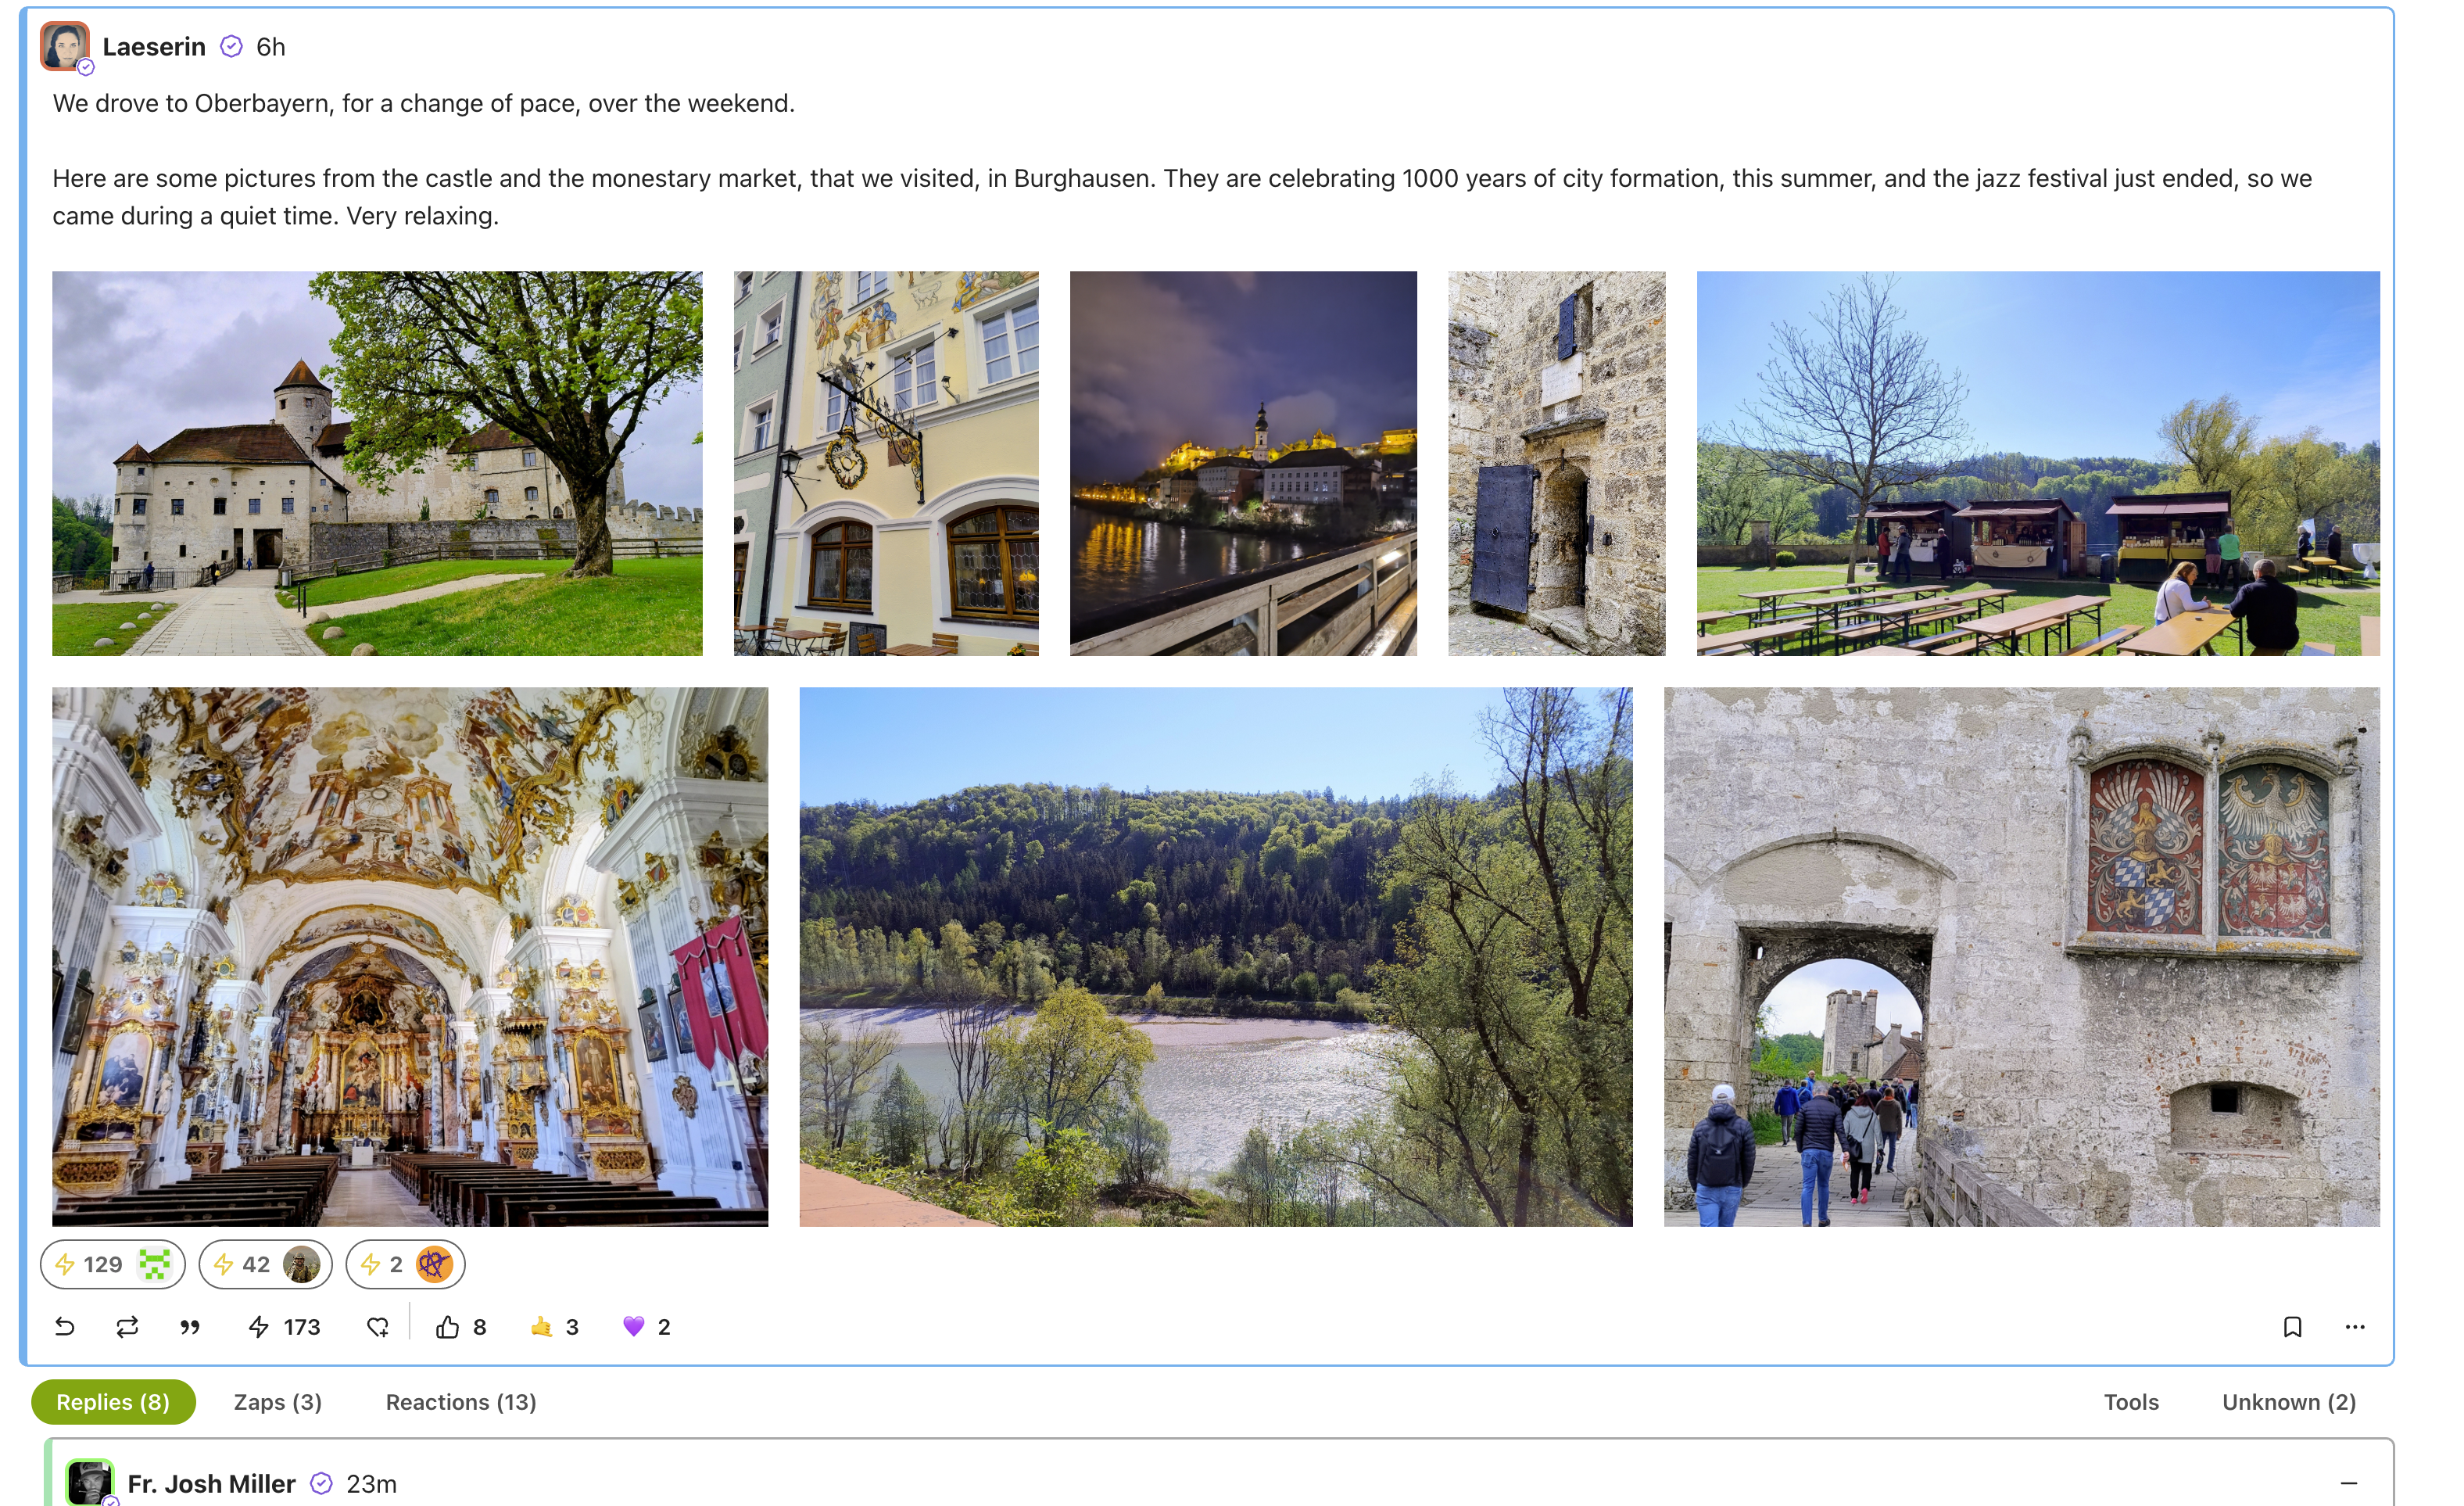Click the zapper avatar in 42 pill
This screenshot has height=1506, width=2464.
click(301, 1264)
